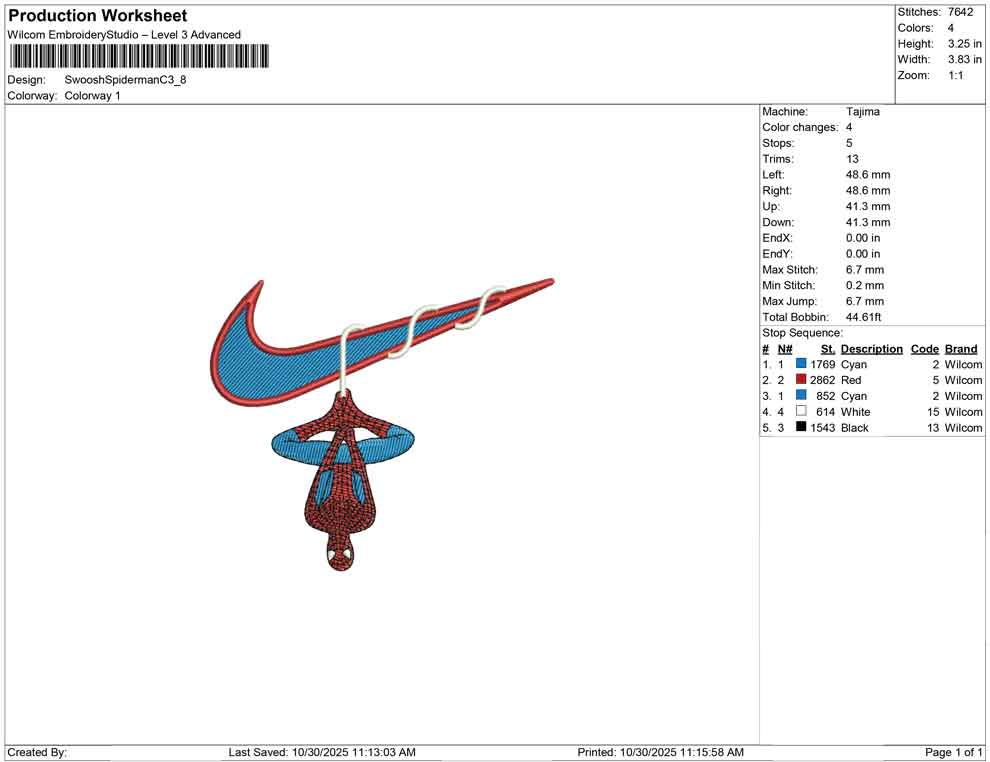Click the Cyan 852 swatch in row 3
The height and width of the screenshot is (762, 990).
click(799, 396)
